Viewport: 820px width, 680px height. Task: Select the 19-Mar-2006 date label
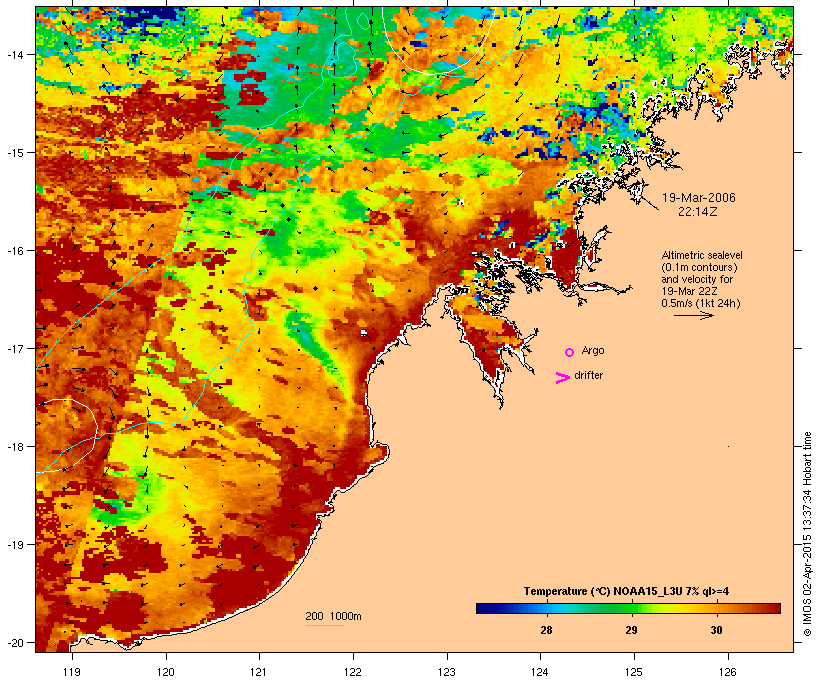click(x=699, y=198)
